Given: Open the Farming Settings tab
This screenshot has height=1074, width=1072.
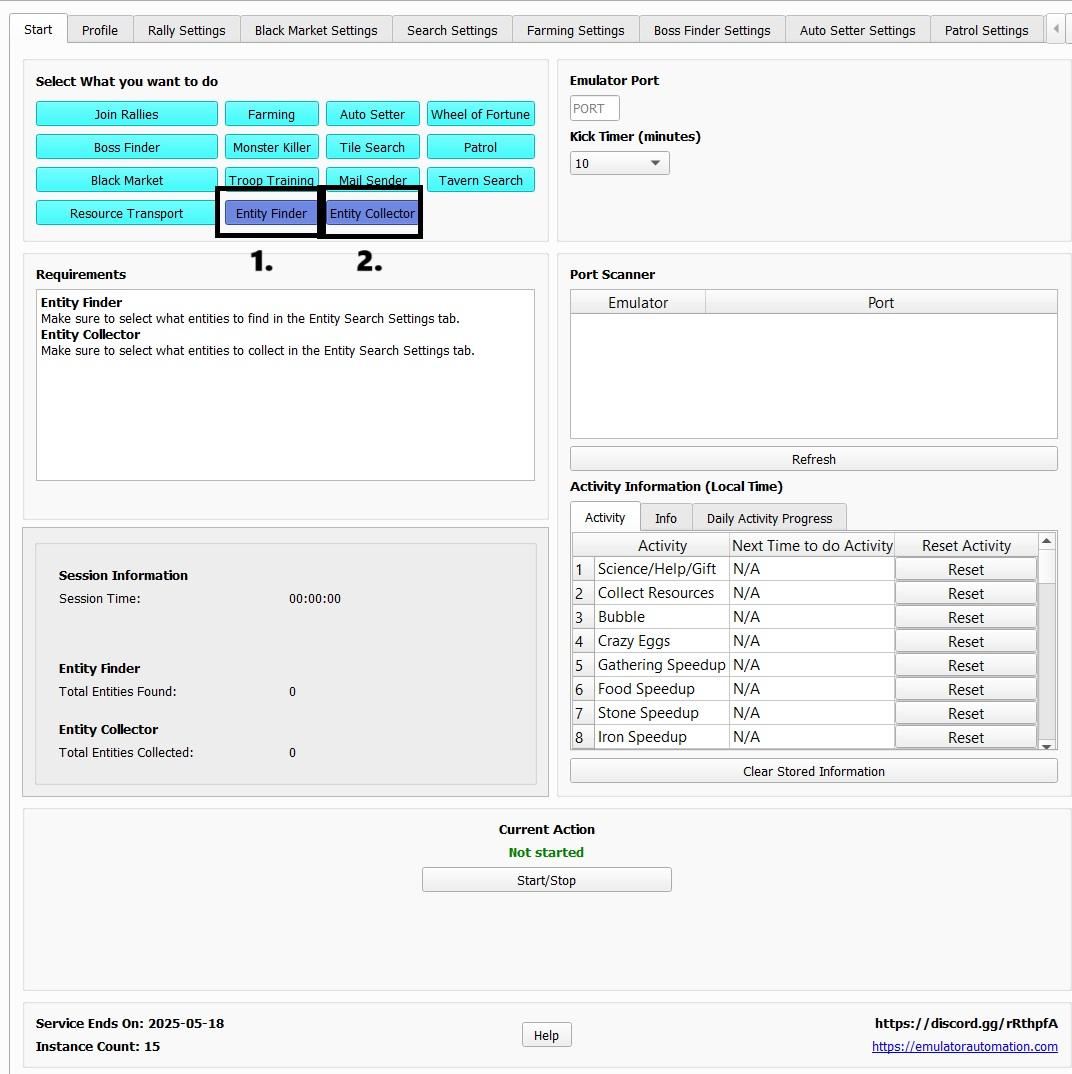Looking at the screenshot, I should point(575,30).
